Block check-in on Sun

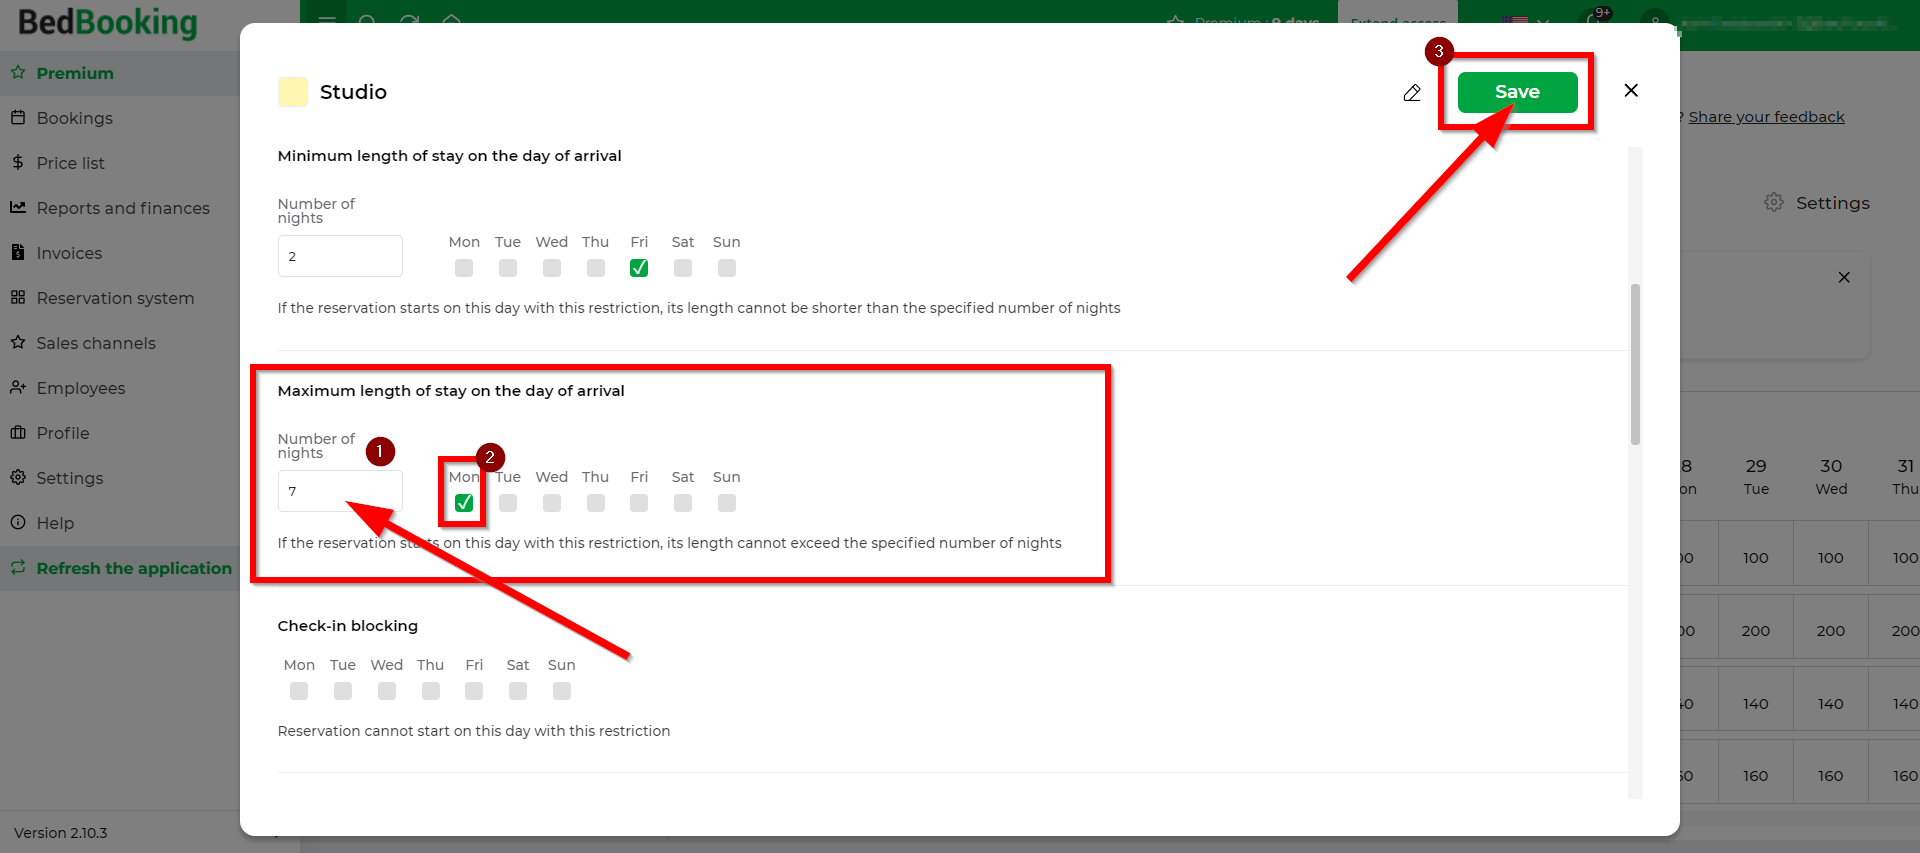coord(562,691)
